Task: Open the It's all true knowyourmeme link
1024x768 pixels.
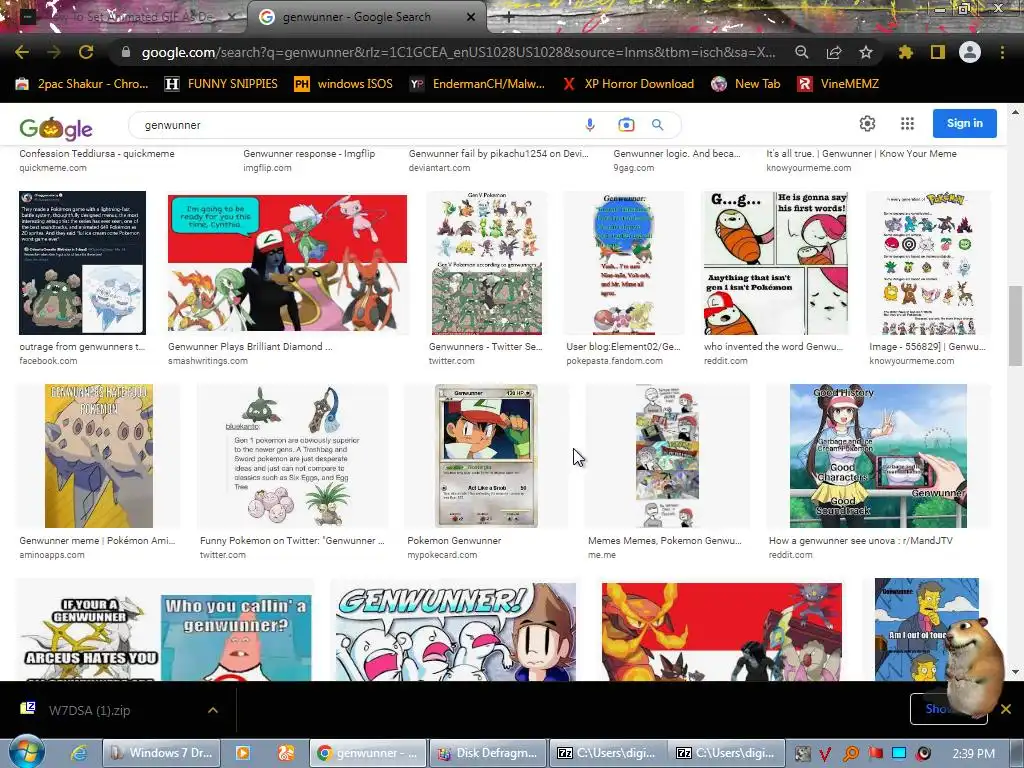Action: pyautogui.click(x=861, y=153)
